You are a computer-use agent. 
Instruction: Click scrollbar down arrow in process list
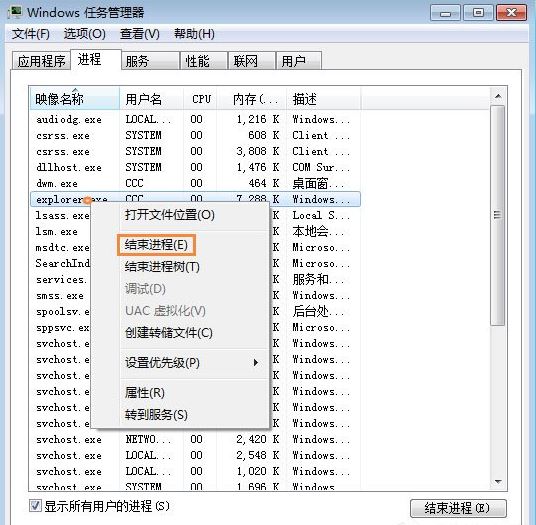[498, 482]
